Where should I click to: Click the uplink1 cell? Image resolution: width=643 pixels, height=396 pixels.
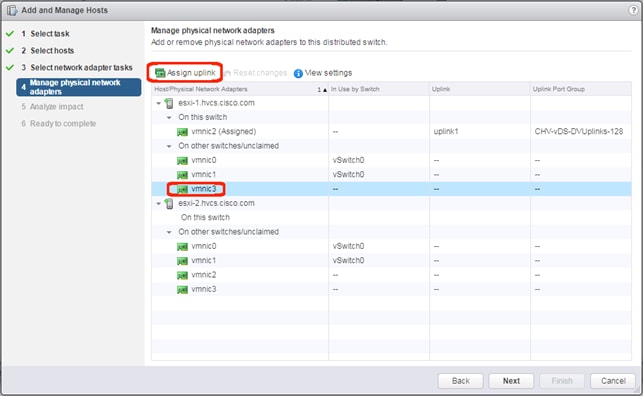point(446,132)
